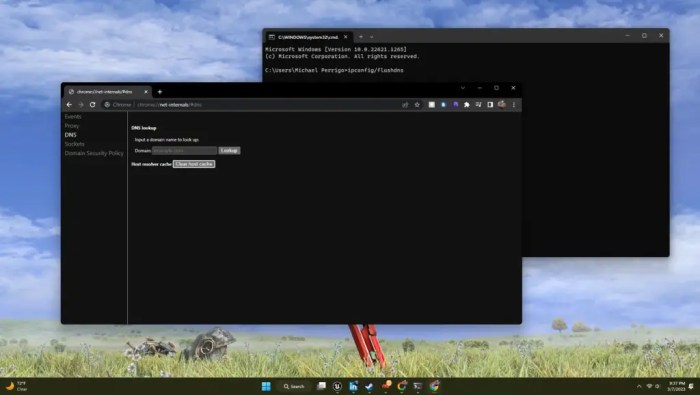The image size is (700, 395).
Task: Open Chrome profile avatar
Action: (502, 104)
